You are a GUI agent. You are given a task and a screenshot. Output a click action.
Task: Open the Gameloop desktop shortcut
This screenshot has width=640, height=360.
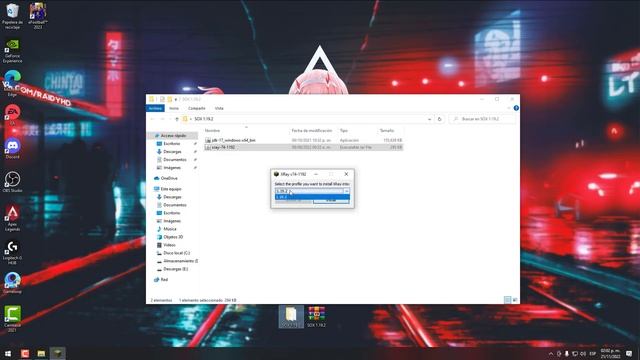tap(12, 283)
